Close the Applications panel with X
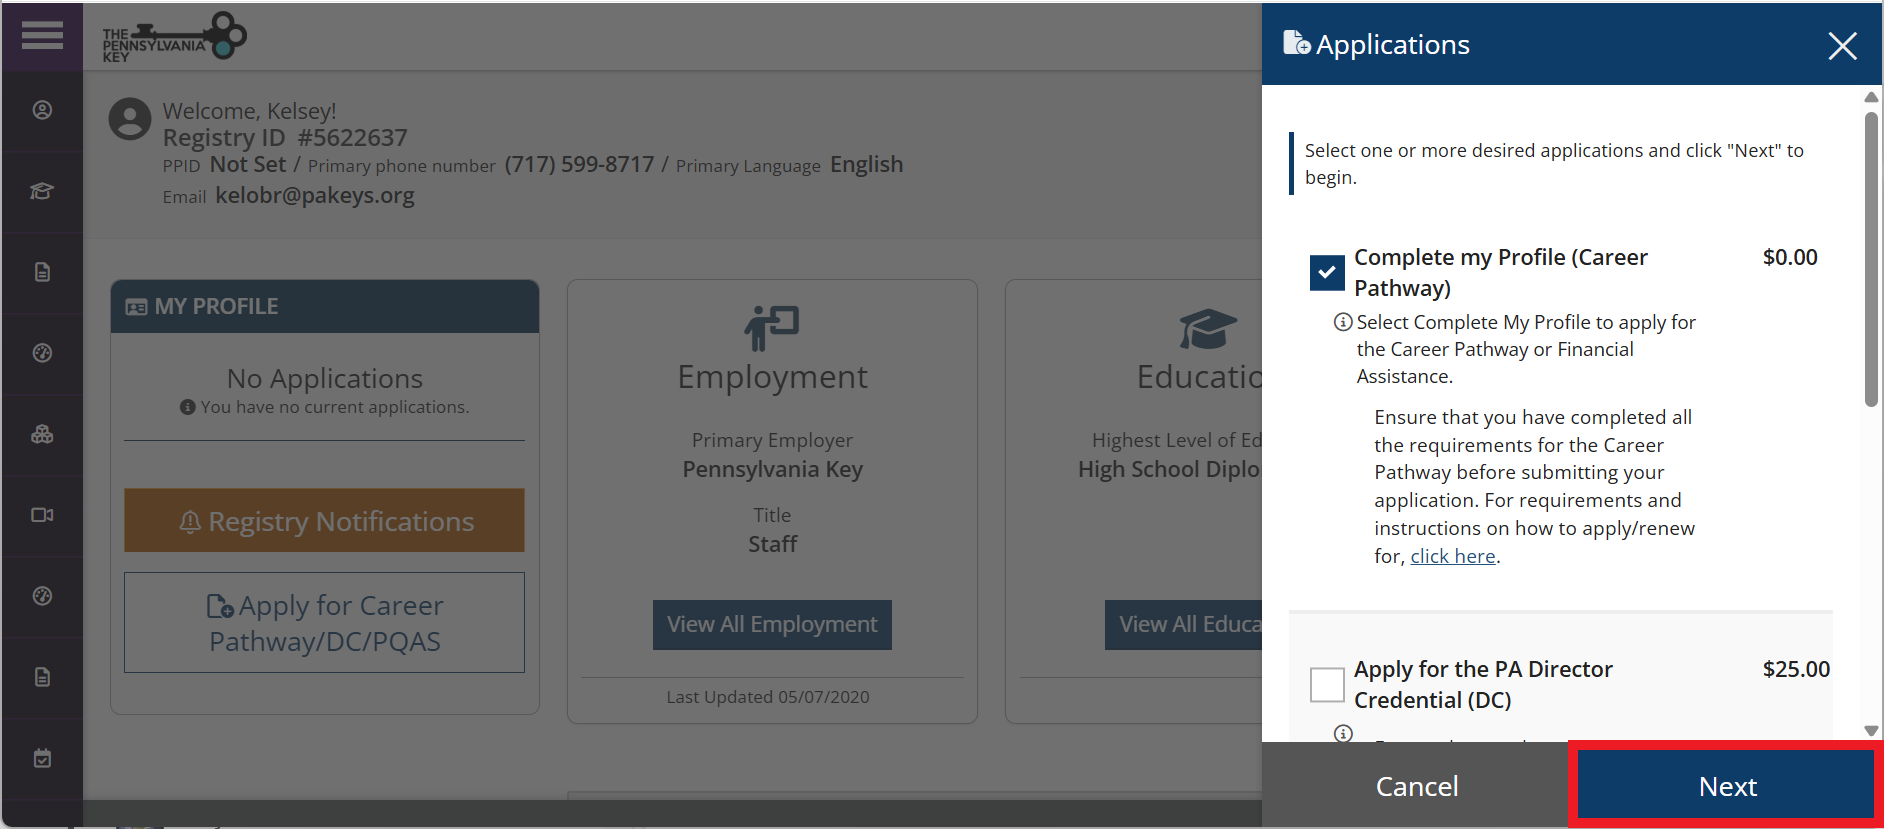The height and width of the screenshot is (829, 1884). click(x=1842, y=46)
